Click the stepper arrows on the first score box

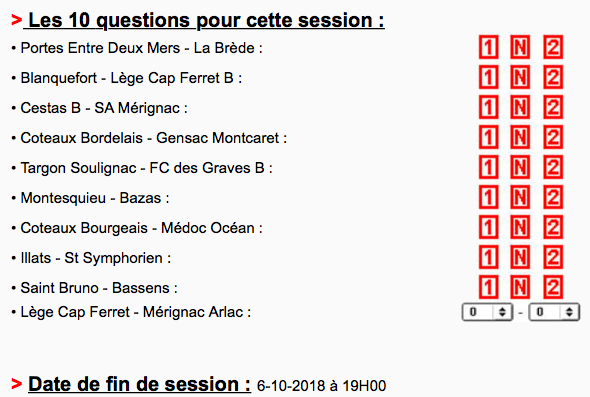(502, 312)
